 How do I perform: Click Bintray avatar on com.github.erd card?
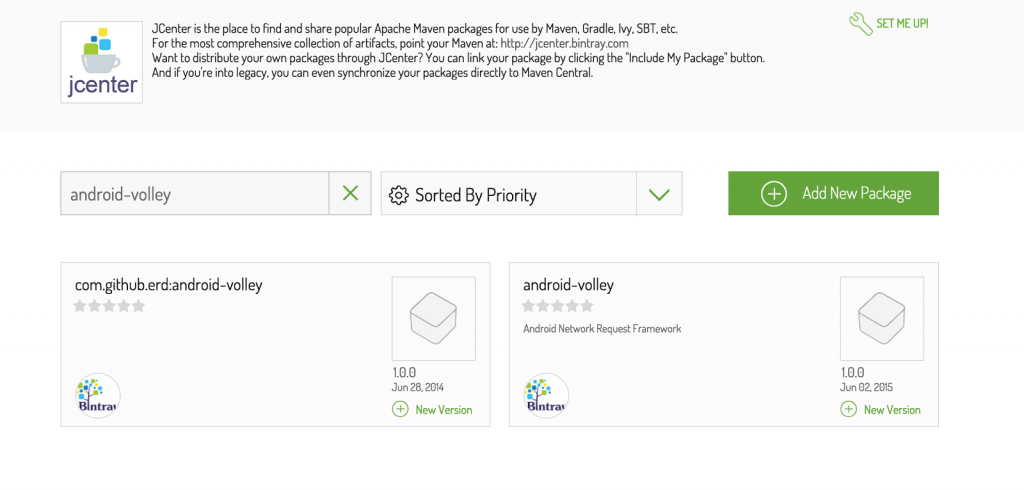(98, 396)
